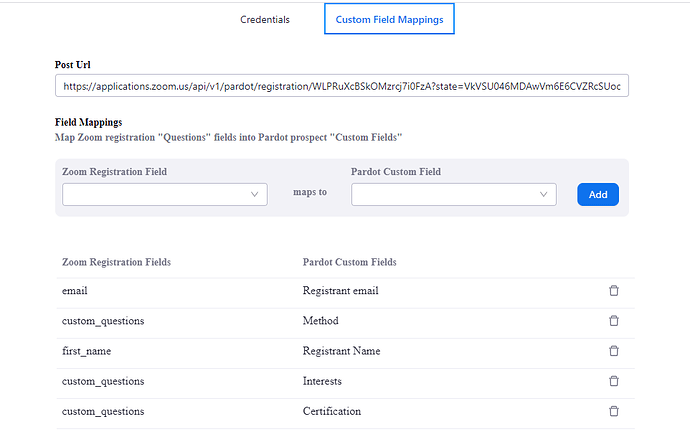Click the email registration field cell

point(75,291)
